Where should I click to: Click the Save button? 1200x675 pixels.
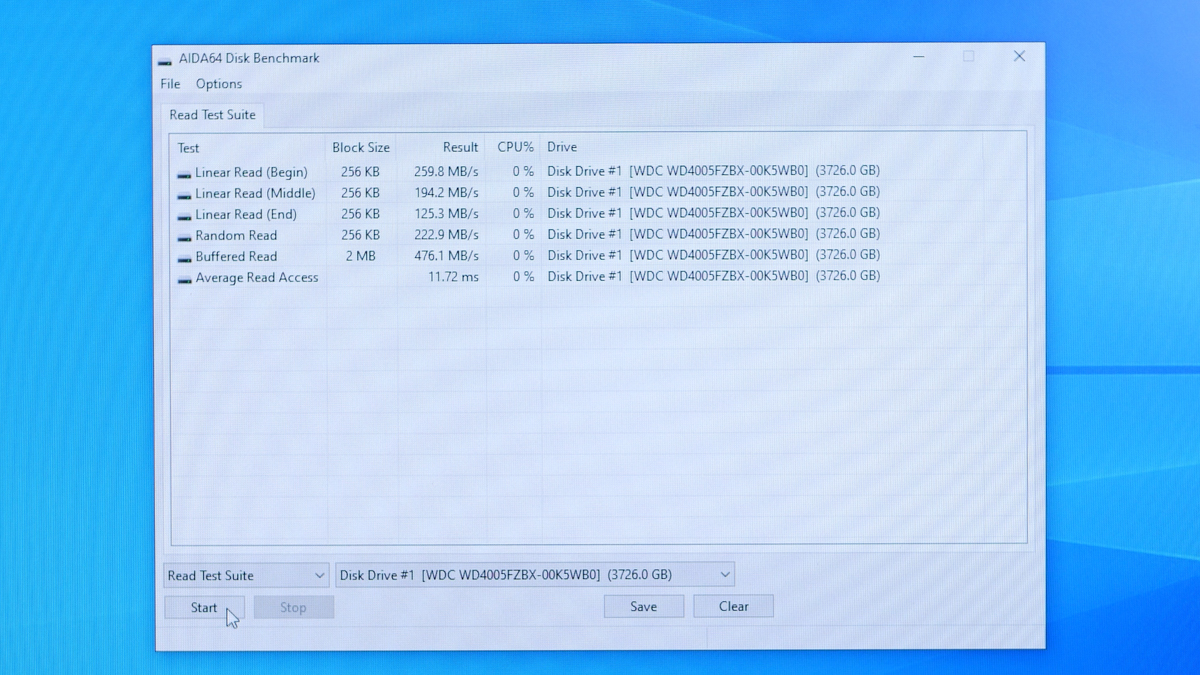pyautogui.click(x=644, y=606)
